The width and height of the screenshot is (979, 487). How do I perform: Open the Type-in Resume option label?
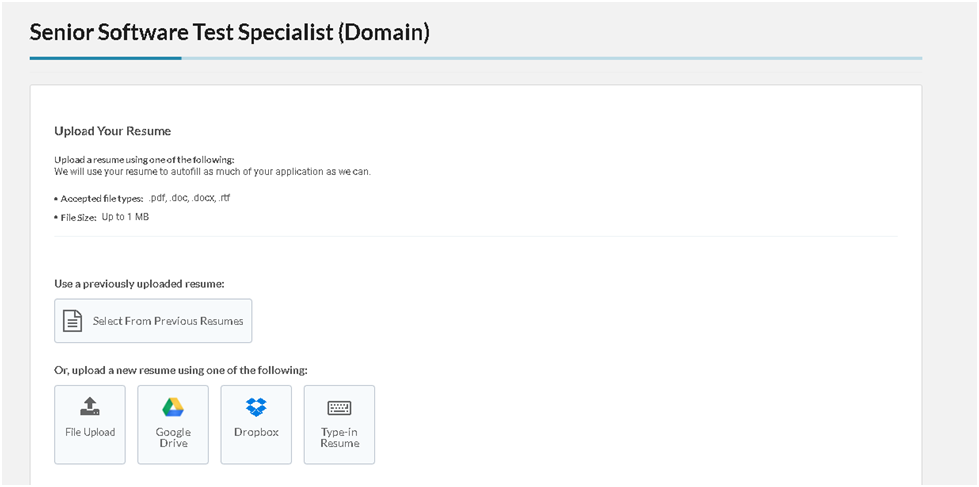(x=340, y=438)
